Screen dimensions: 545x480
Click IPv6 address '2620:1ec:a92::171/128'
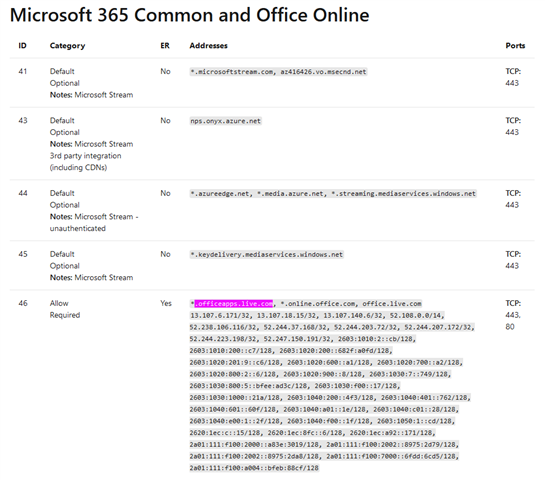[392, 433]
